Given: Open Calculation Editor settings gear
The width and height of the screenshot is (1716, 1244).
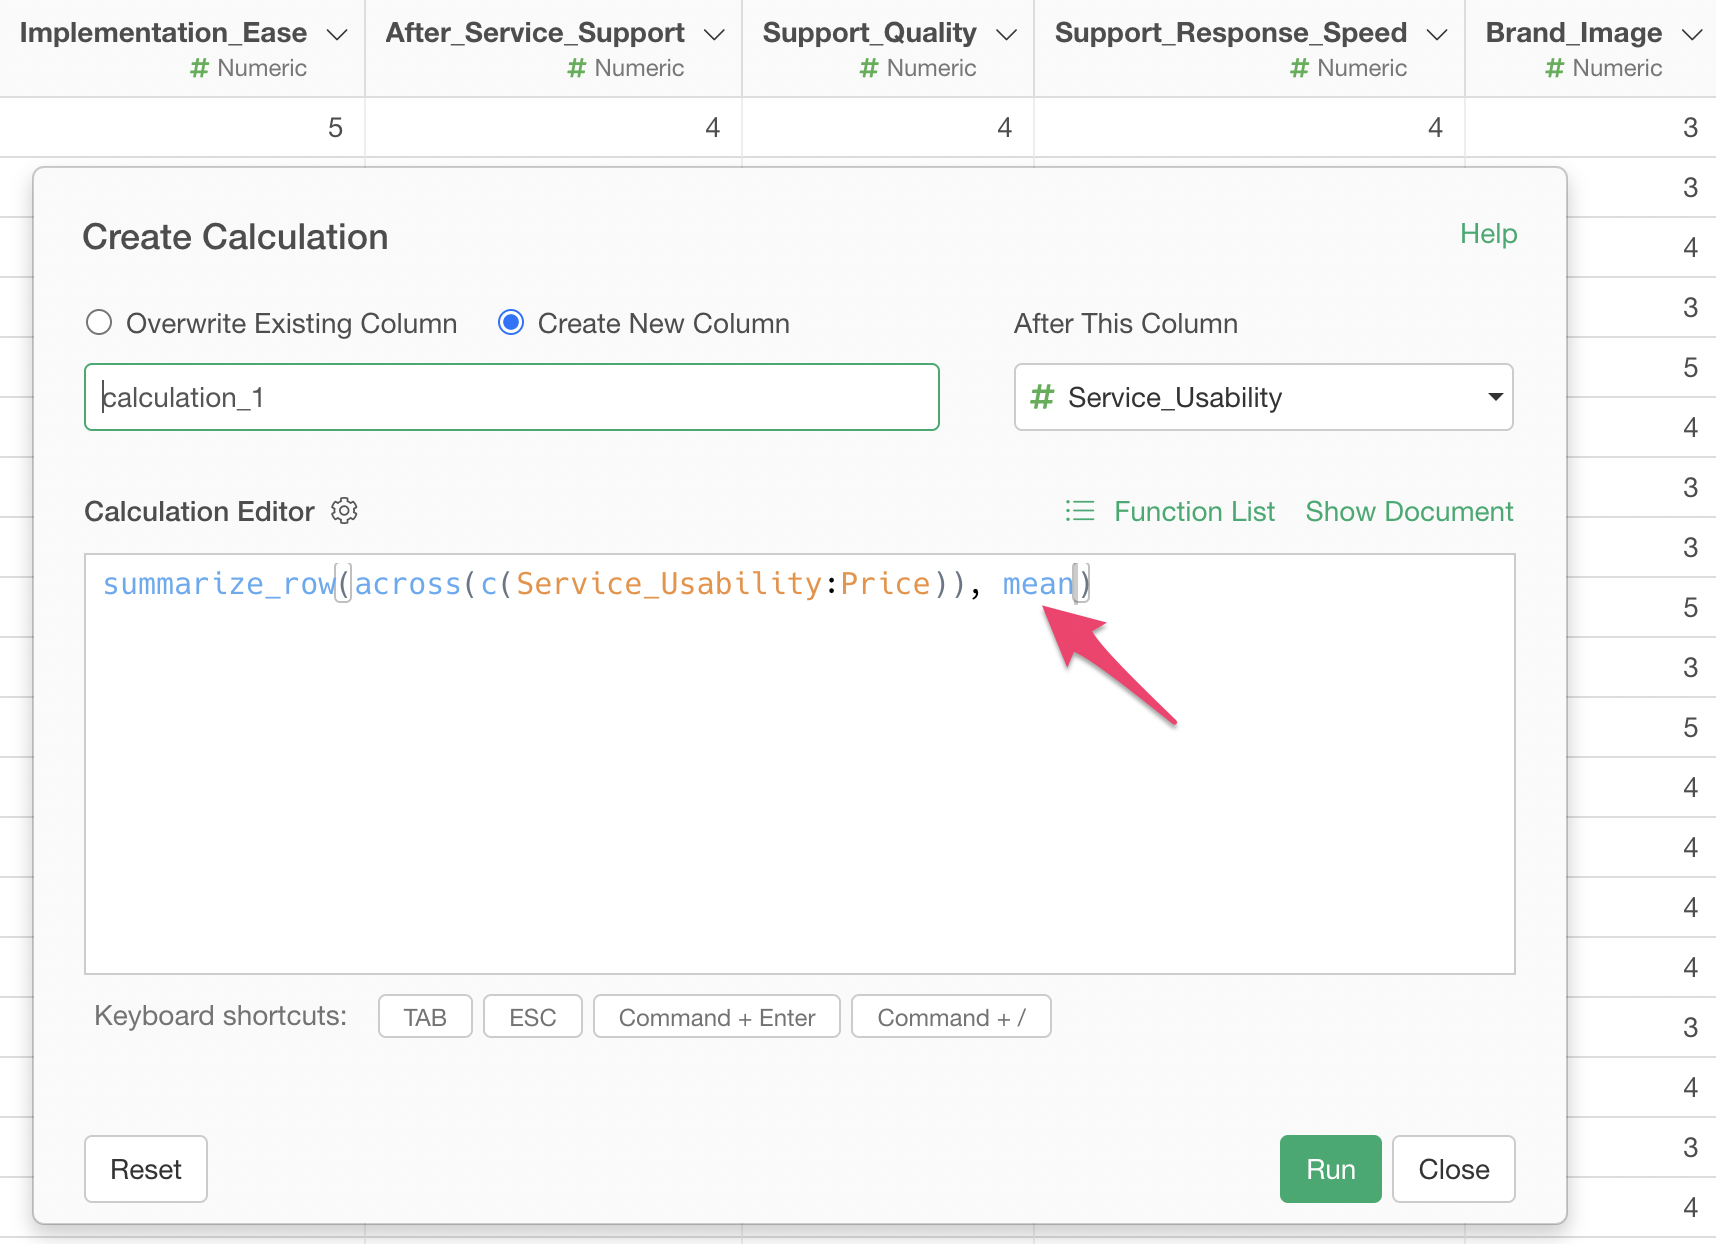Looking at the screenshot, I should click(x=344, y=511).
